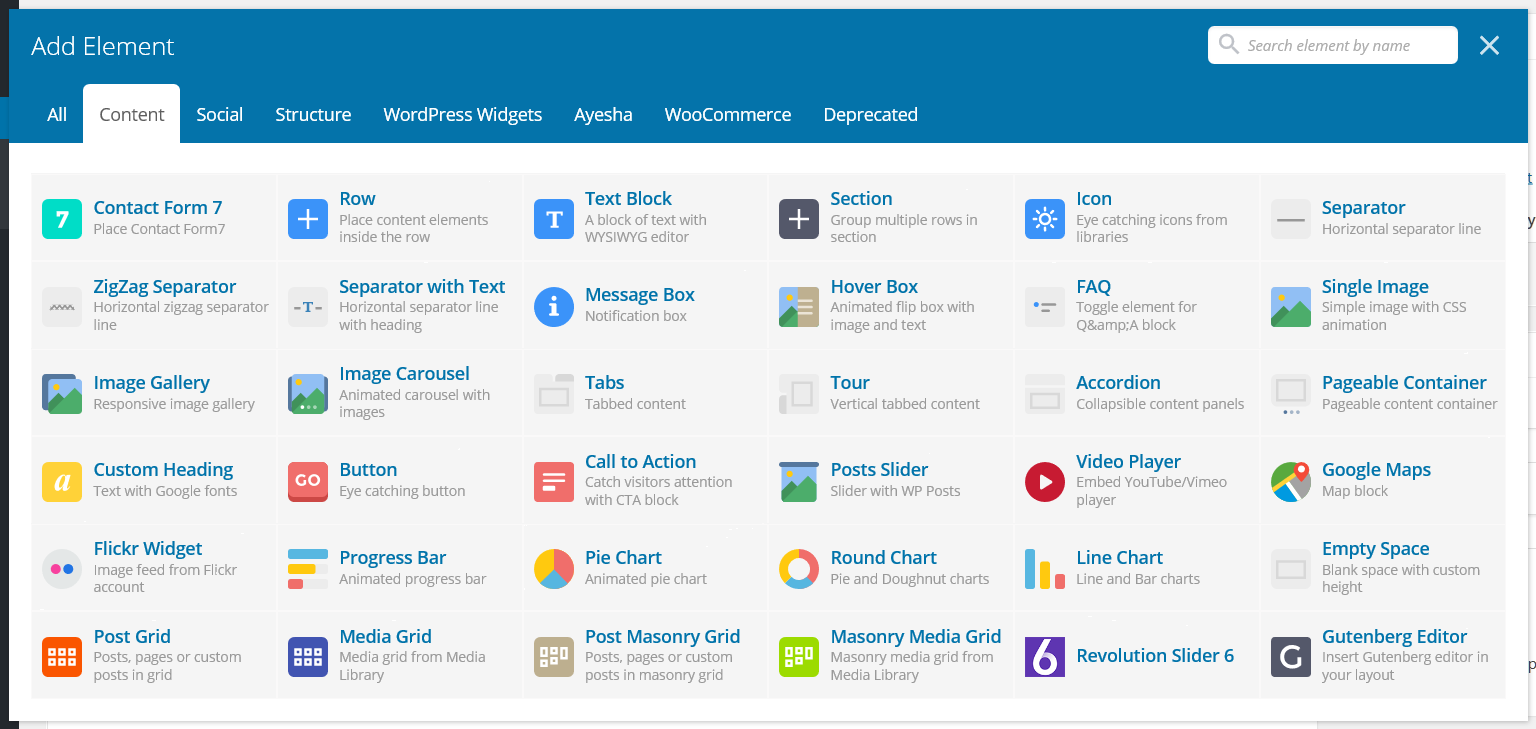The height and width of the screenshot is (729, 1536).
Task: Insert Revolution Slider 6 icon
Action: 1044,656
